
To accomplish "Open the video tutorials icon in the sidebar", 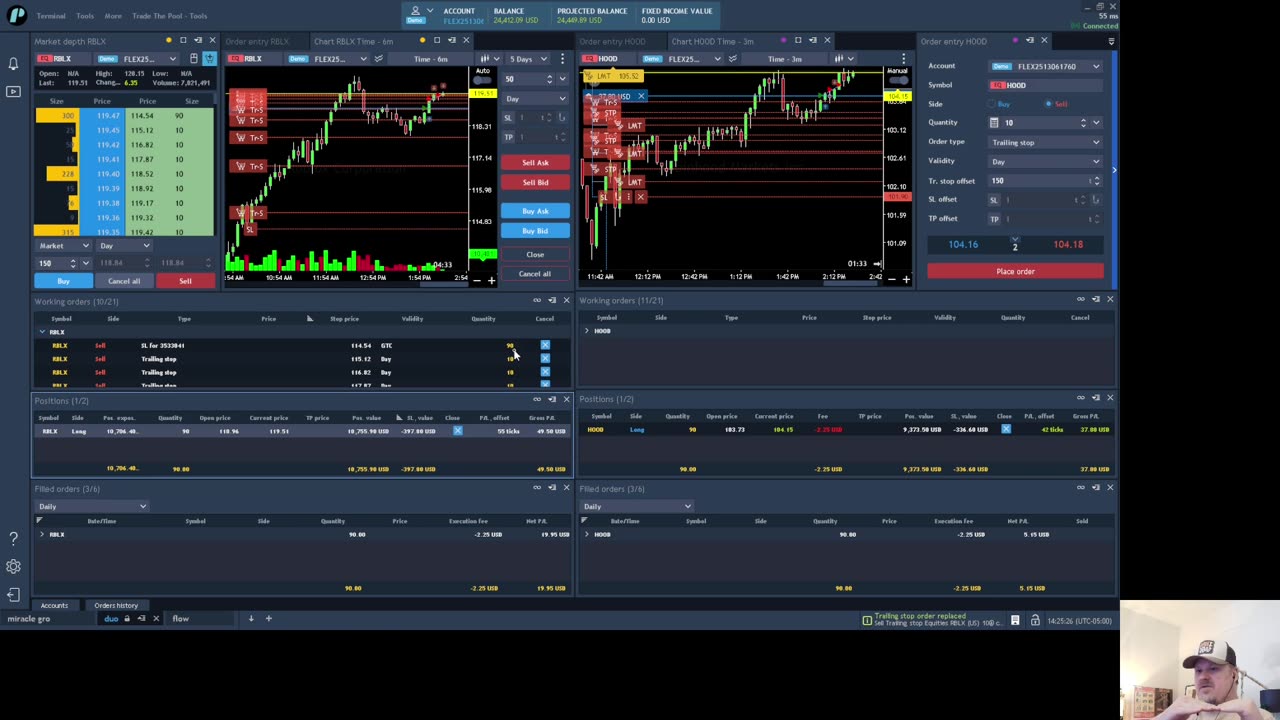I will (13, 91).
